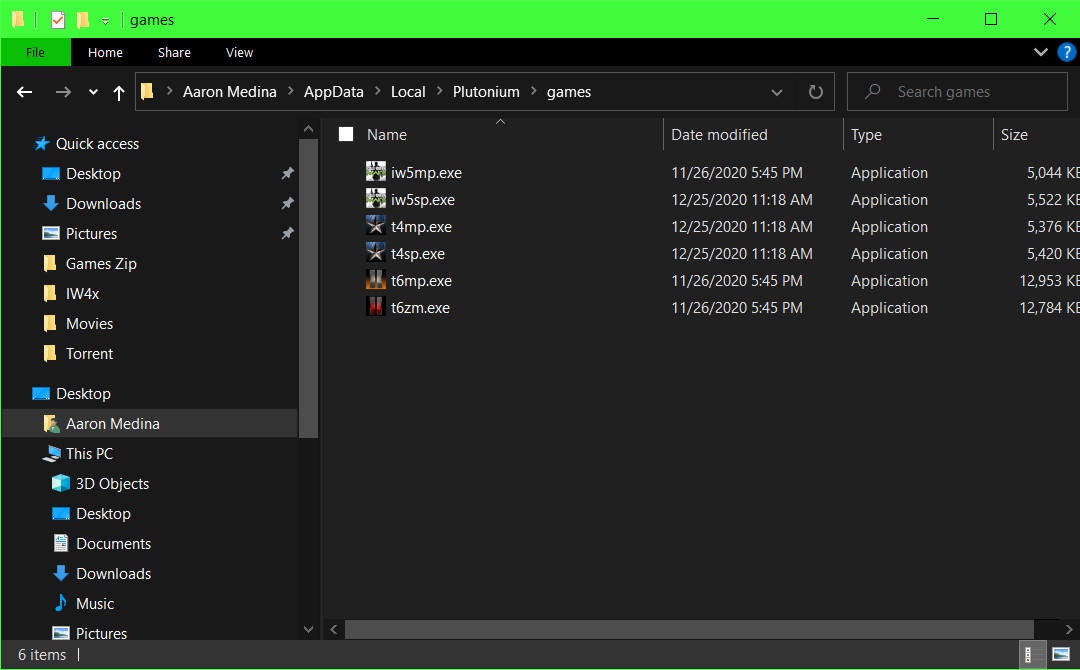Click the chevron before Aaron Medina in path
Screen dimensions: 1080x670
point(169,92)
